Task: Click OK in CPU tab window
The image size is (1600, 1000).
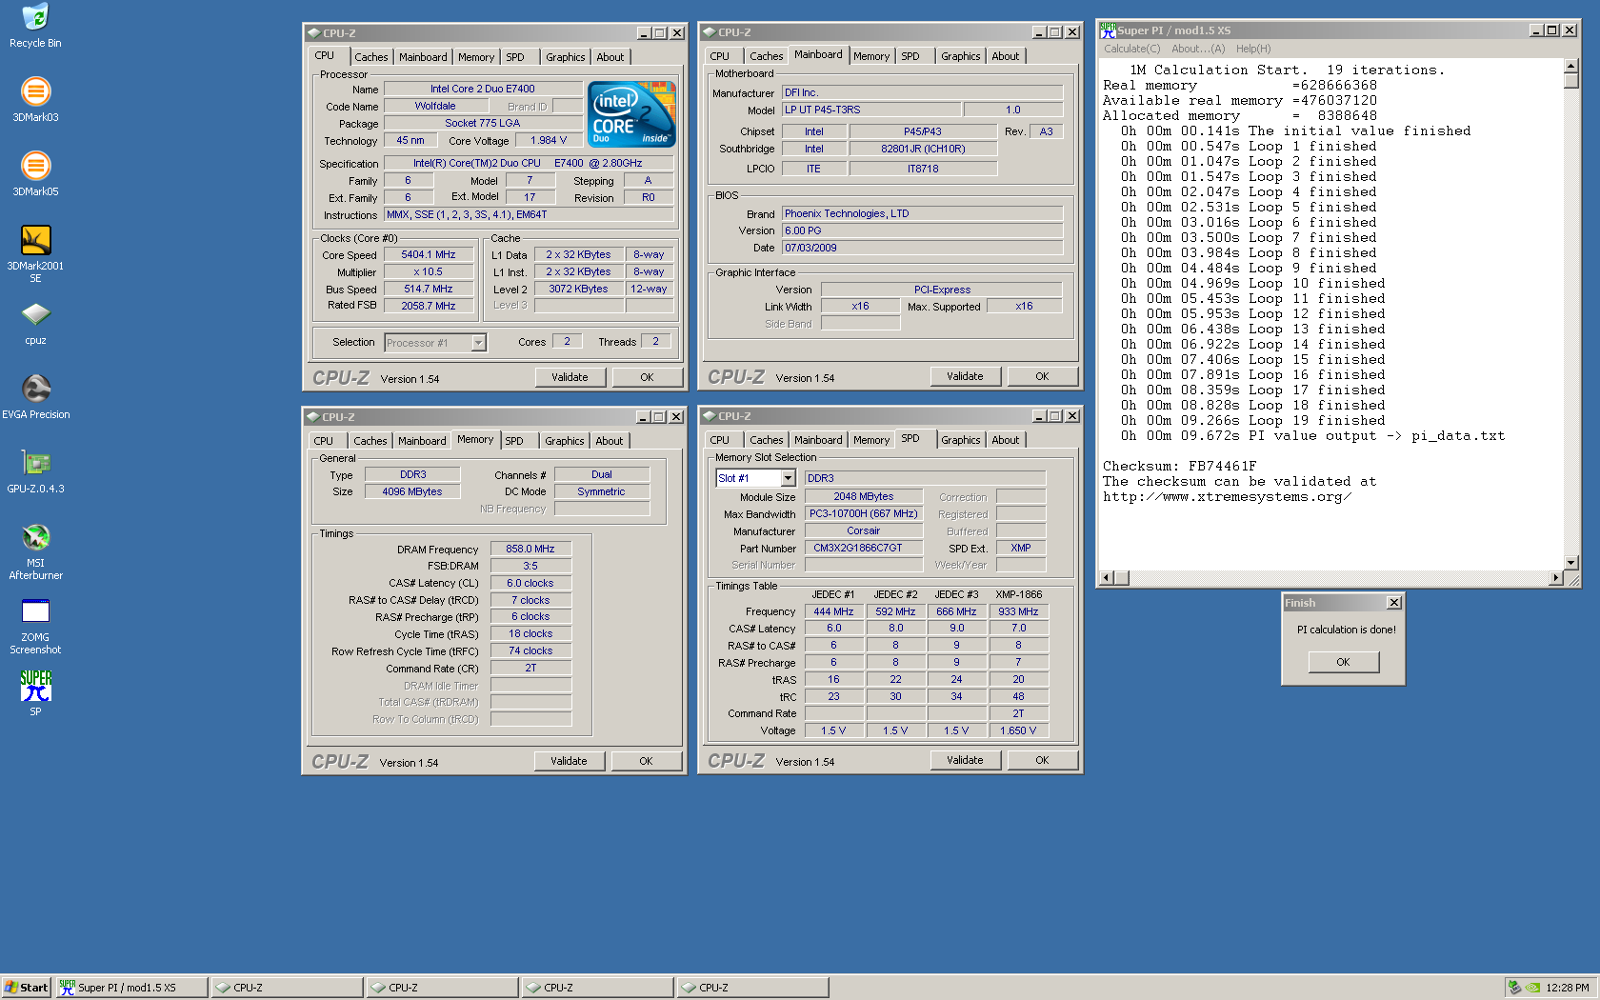Action: pyautogui.click(x=647, y=377)
